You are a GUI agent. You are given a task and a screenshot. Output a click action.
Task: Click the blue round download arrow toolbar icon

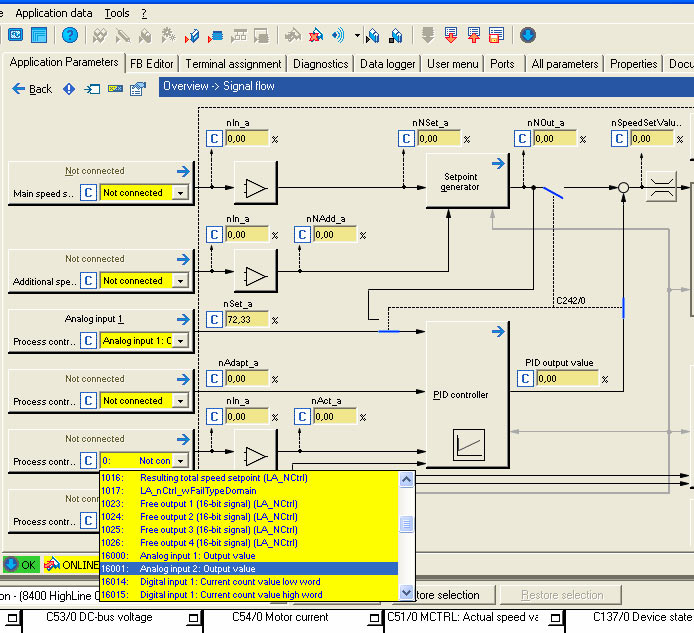coord(527,36)
